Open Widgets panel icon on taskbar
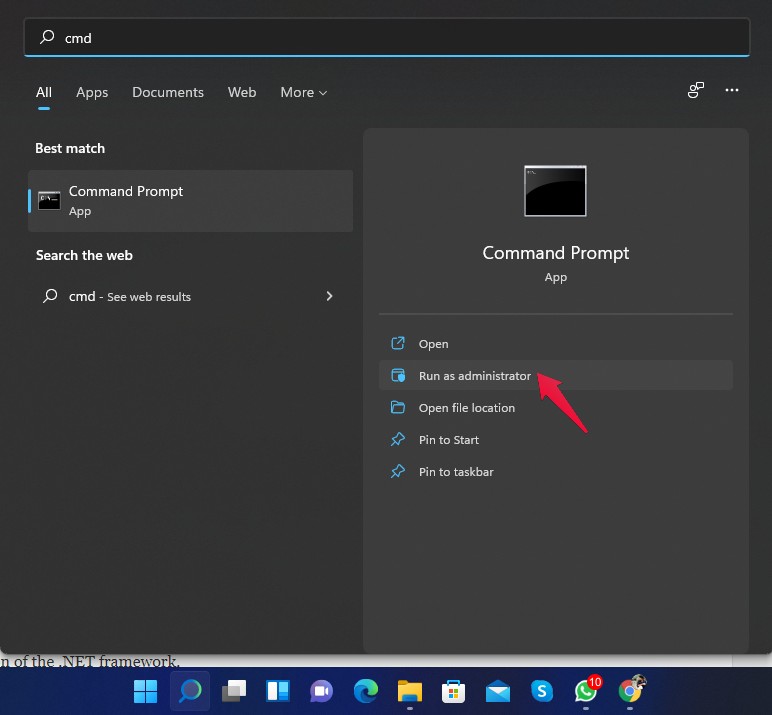Image resolution: width=772 pixels, height=715 pixels. click(277, 691)
